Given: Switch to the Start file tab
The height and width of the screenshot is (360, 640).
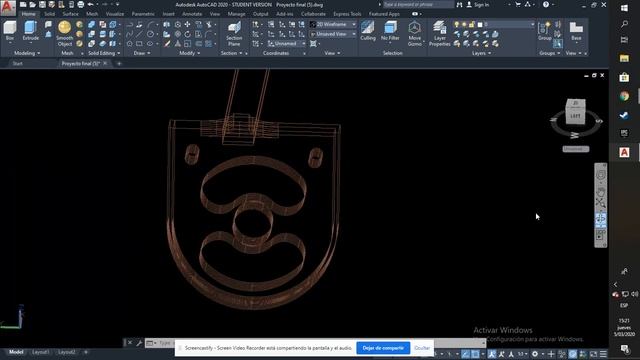Looking at the screenshot, I should (18, 64).
